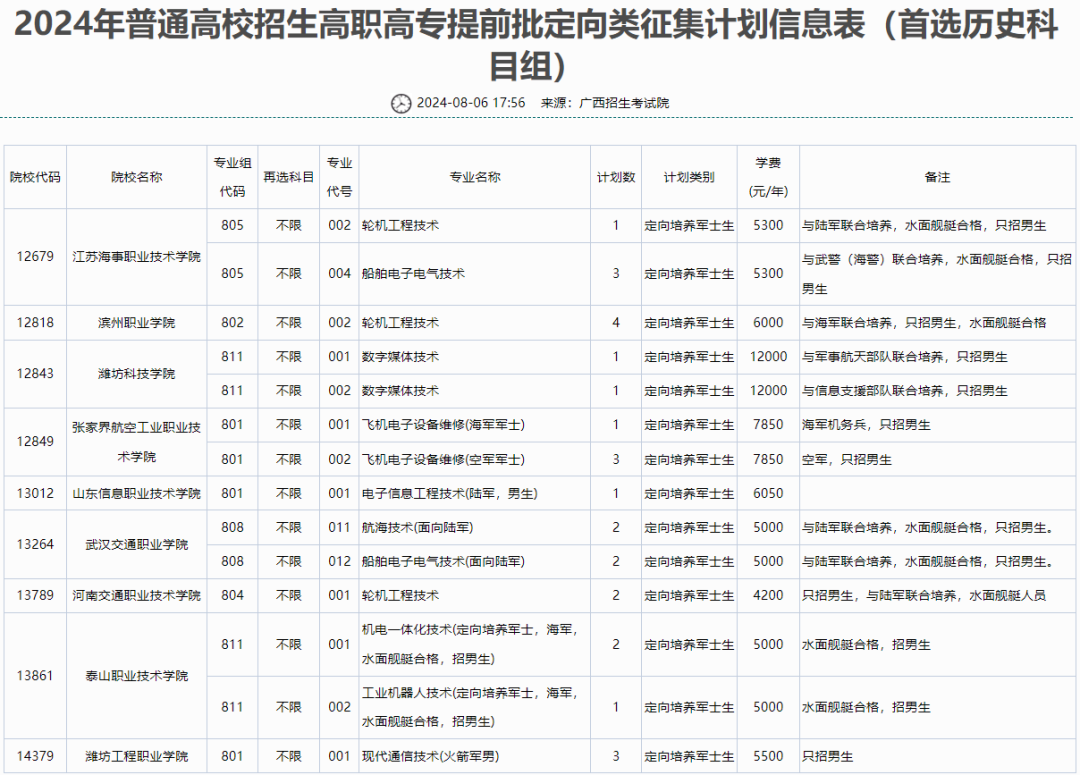This screenshot has height=775, width=1080.
Task: Click the remark 空军，只招男生
Action: coord(847,459)
